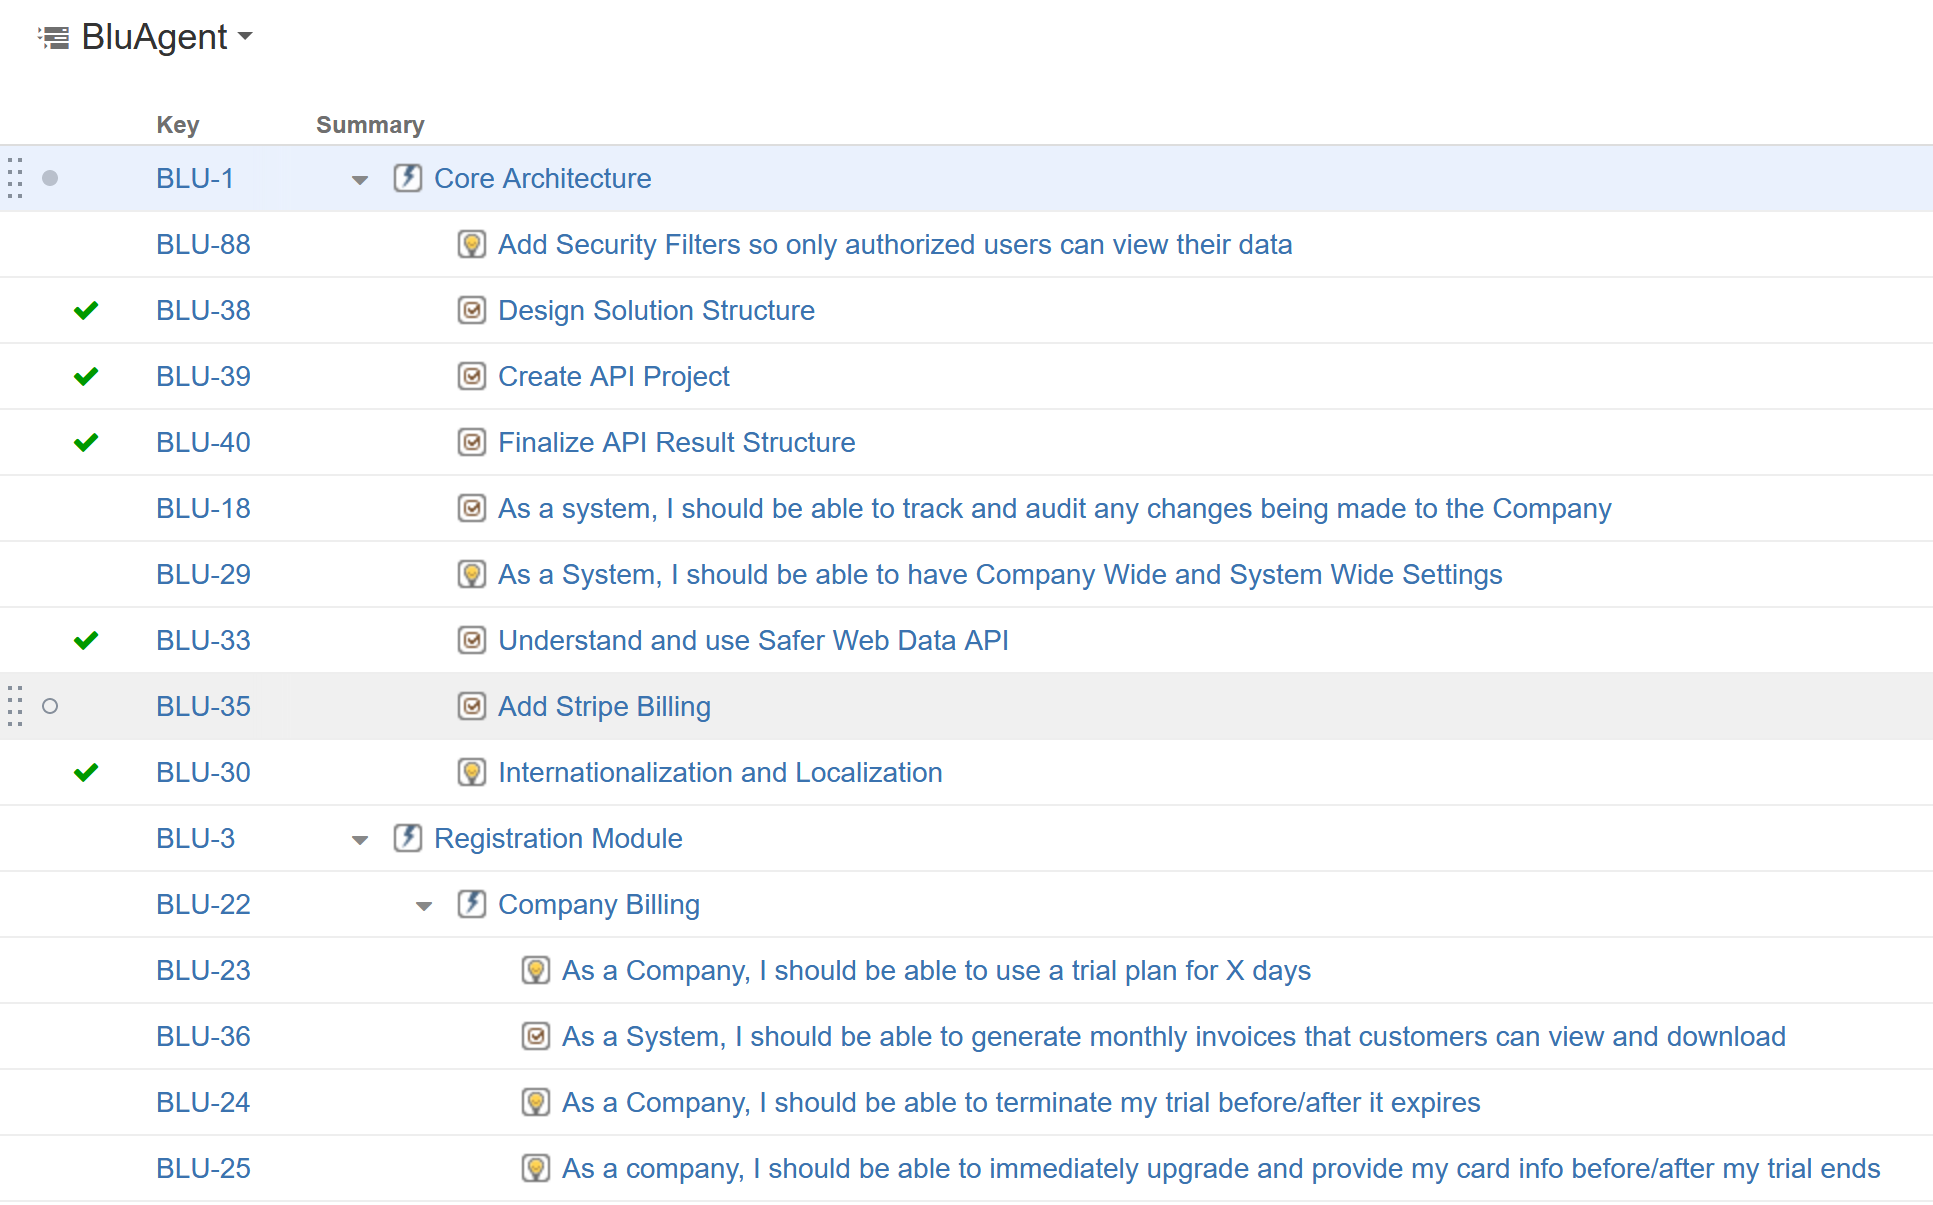Open issue key BLU-18
The image size is (1933, 1205).
[203, 508]
